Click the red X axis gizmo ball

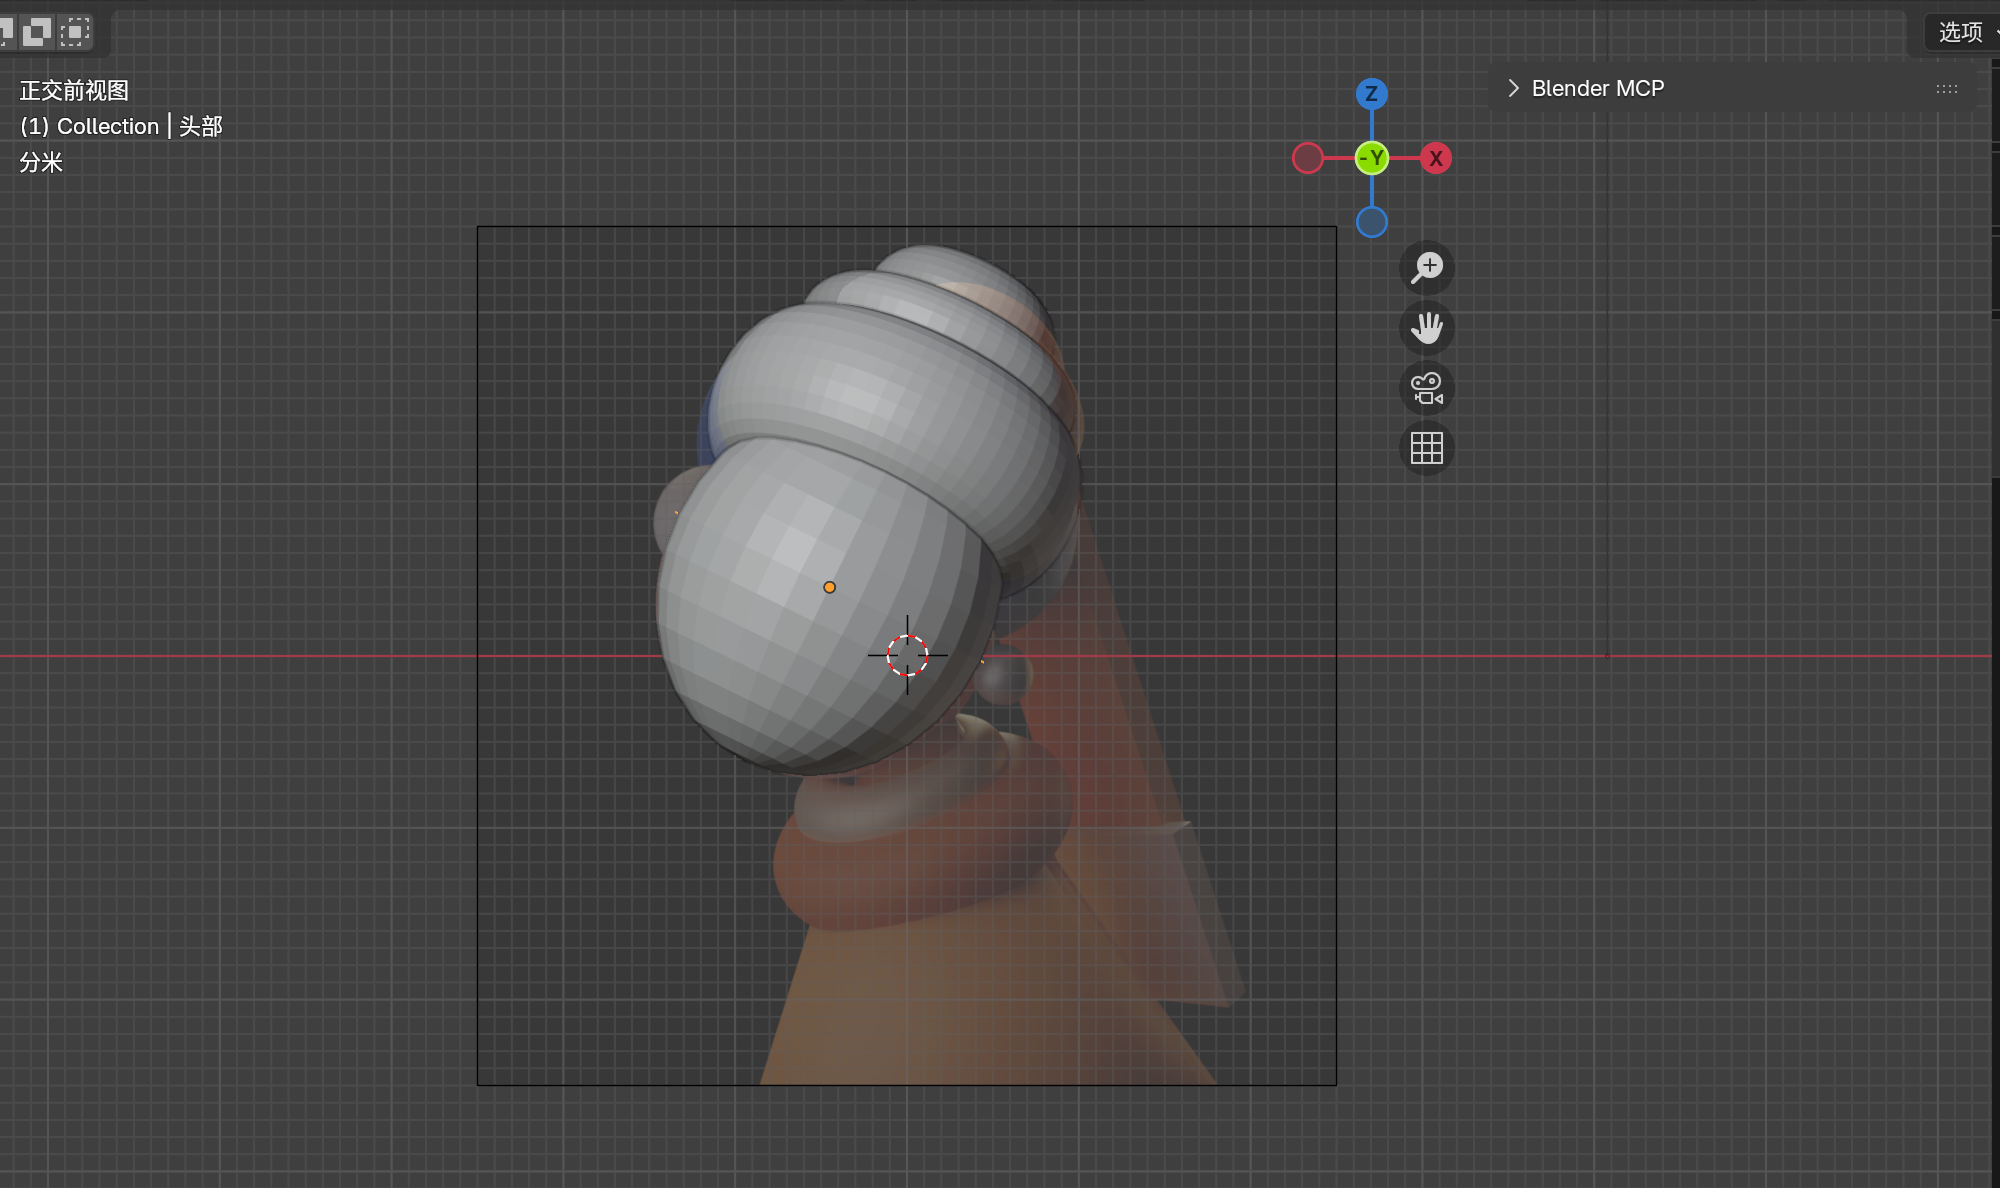(x=1436, y=158)
